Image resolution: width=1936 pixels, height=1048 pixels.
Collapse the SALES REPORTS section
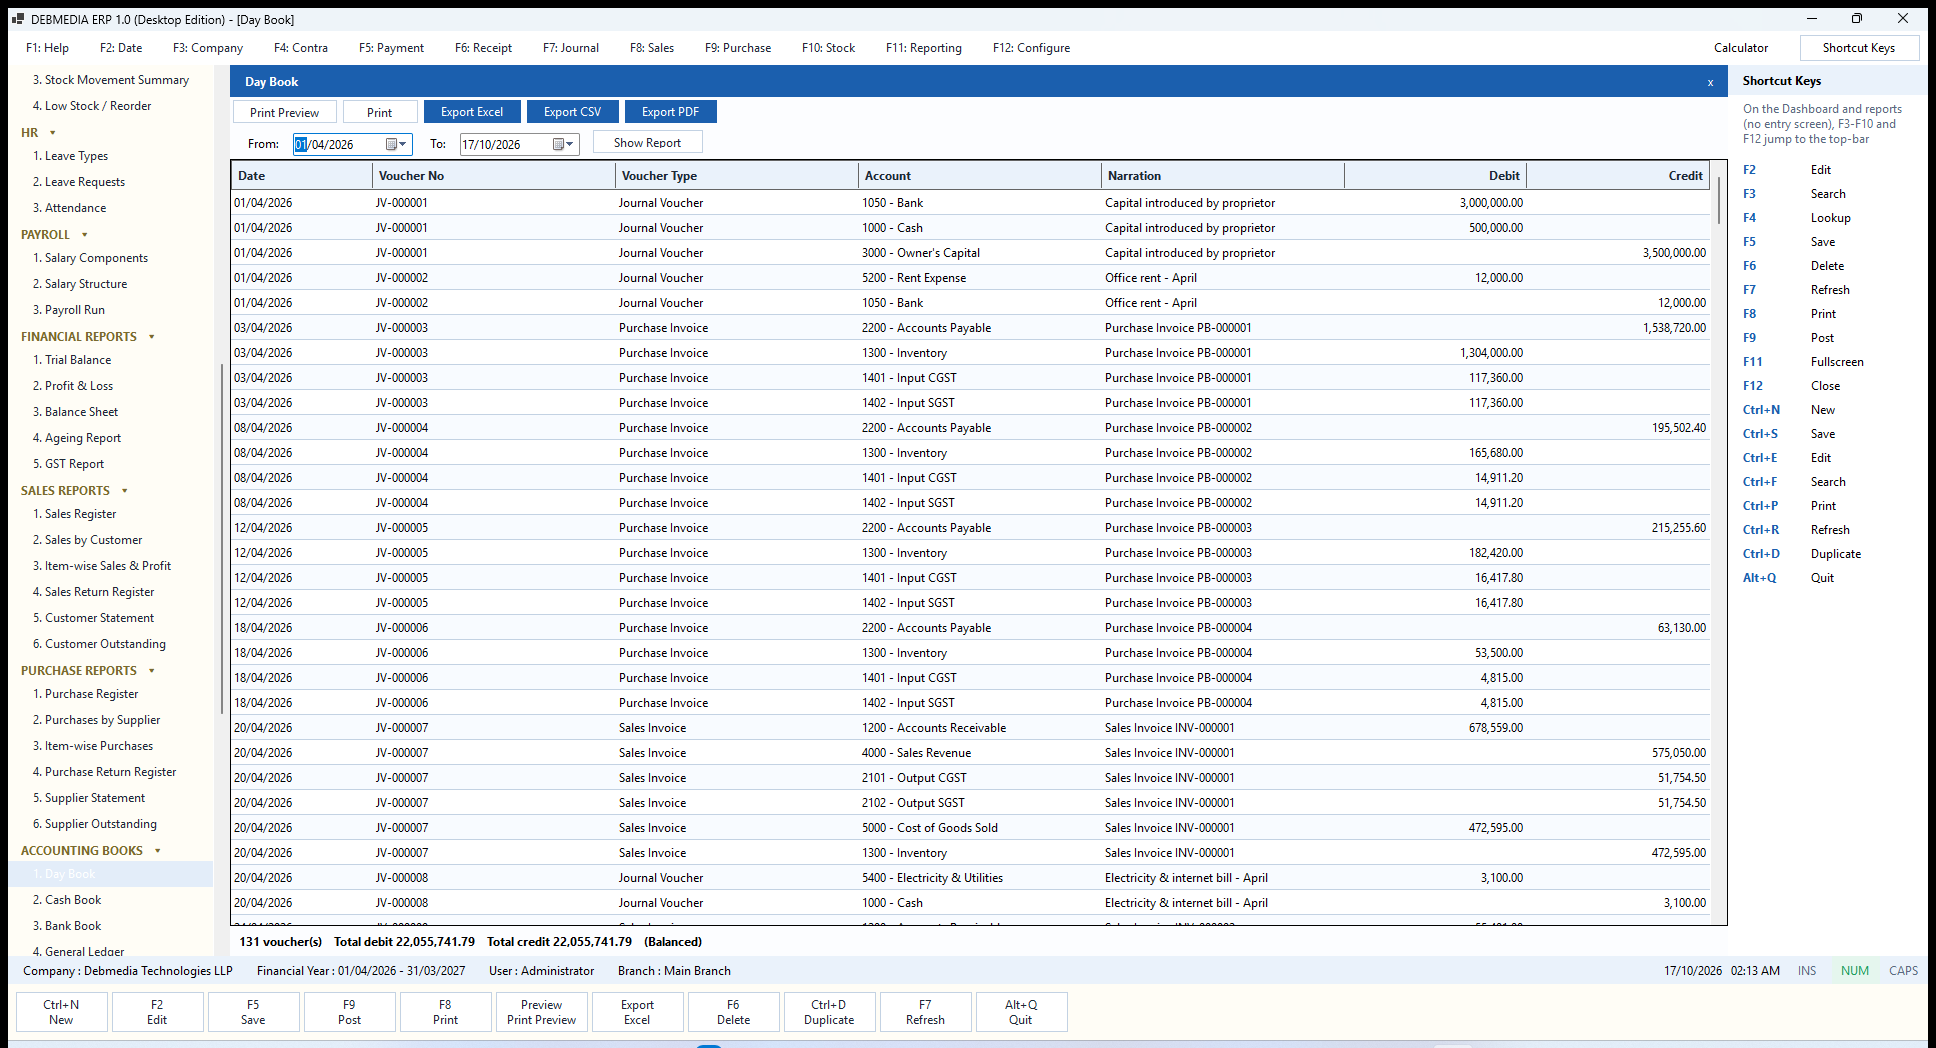click(x=125, y=491)
